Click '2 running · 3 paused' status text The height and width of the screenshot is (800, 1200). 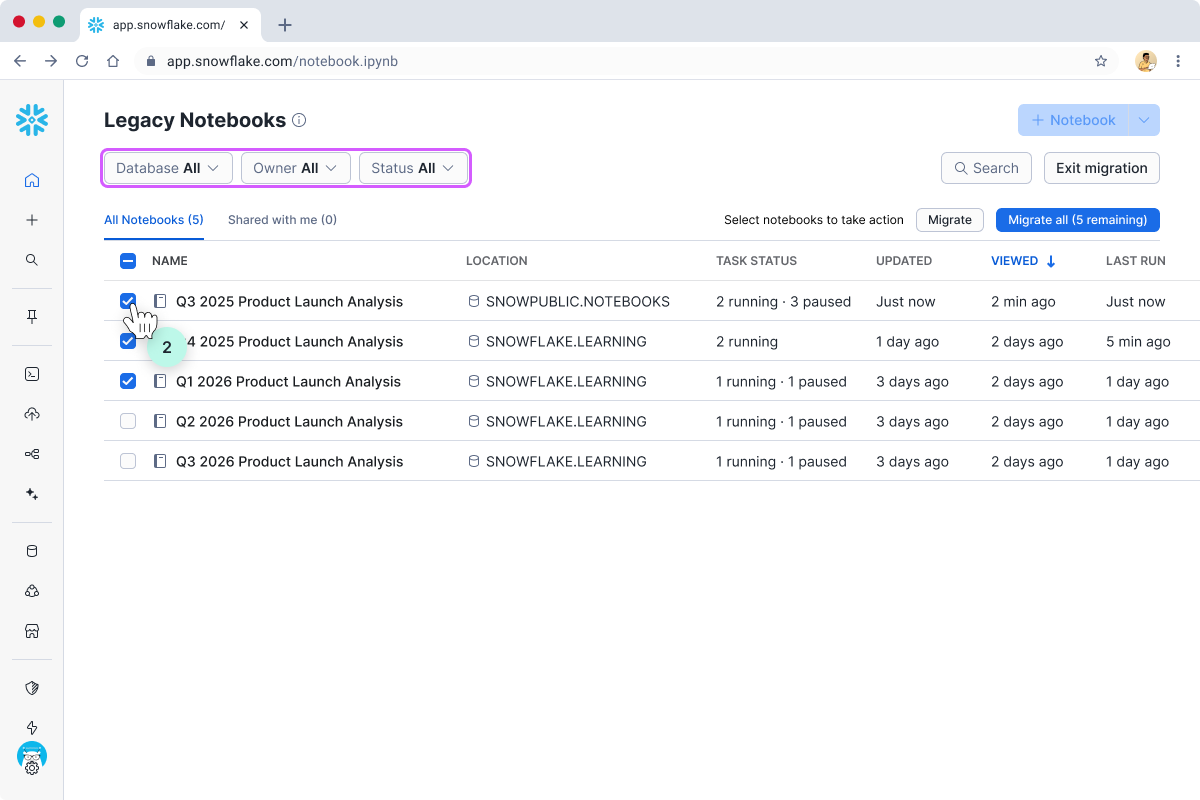pos(783,301)
